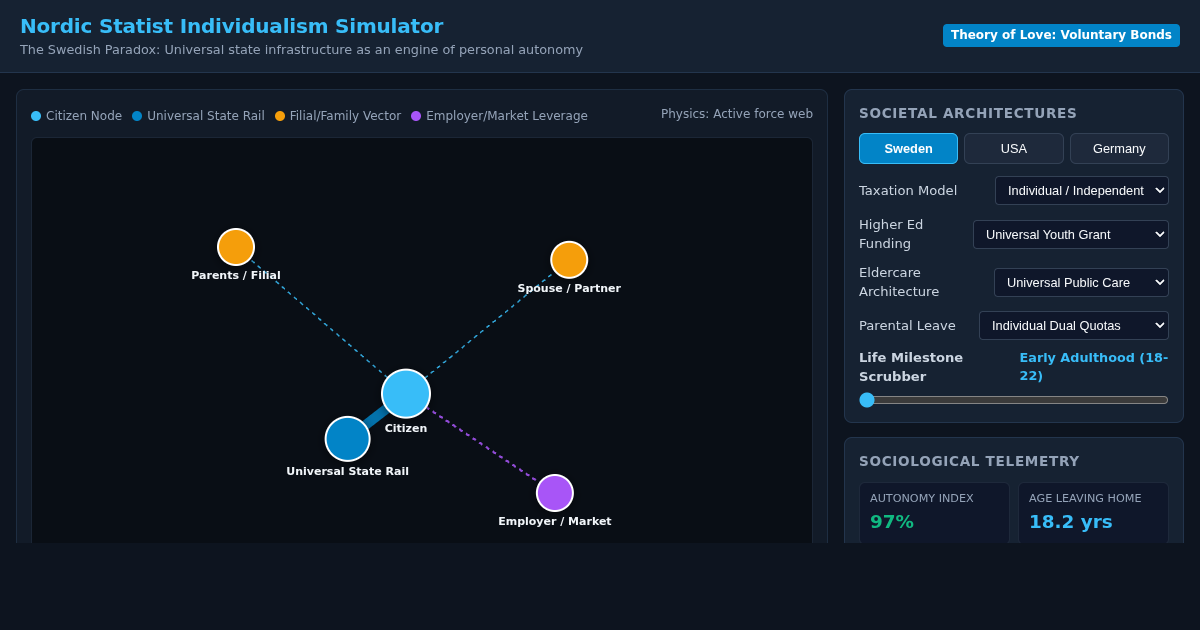This screenshot has width=1200, height=630.
Task: Click Theory of Love: Voluntary Bonds badge
Action: click(1061, 35)
